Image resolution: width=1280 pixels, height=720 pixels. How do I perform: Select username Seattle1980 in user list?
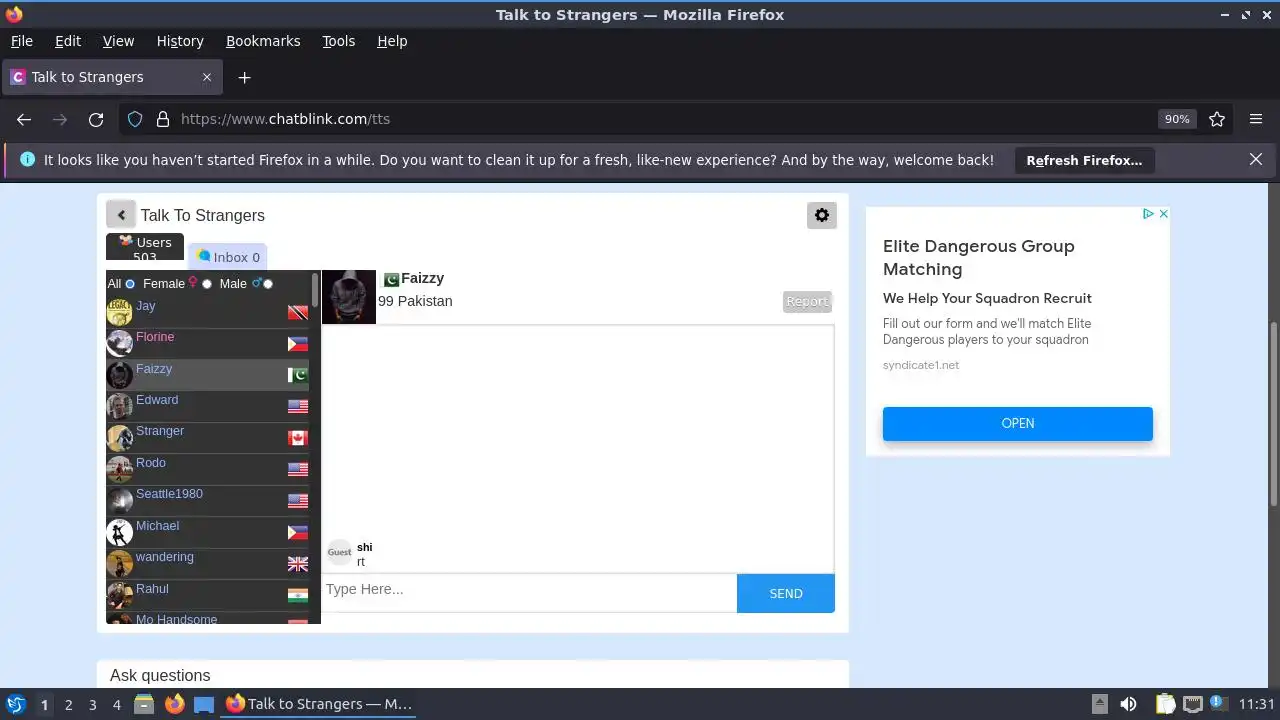169,494
